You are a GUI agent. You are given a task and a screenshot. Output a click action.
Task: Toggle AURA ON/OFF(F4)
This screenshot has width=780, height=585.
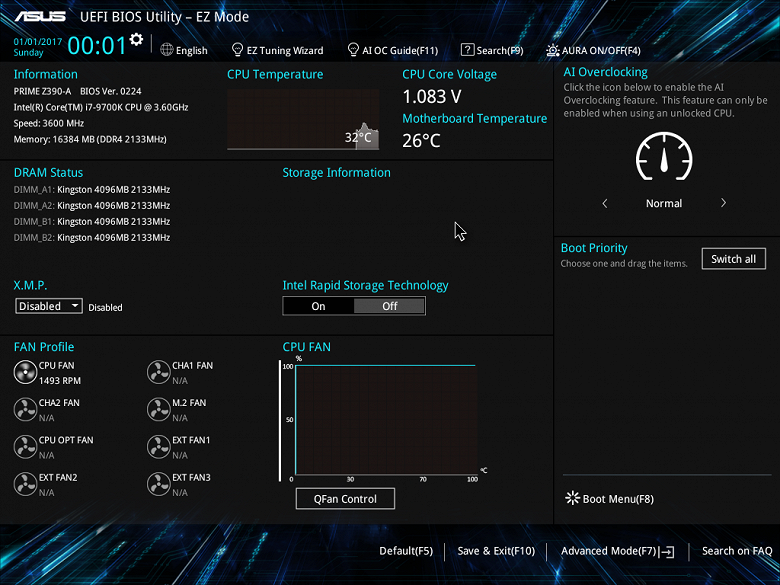(601, 50)
